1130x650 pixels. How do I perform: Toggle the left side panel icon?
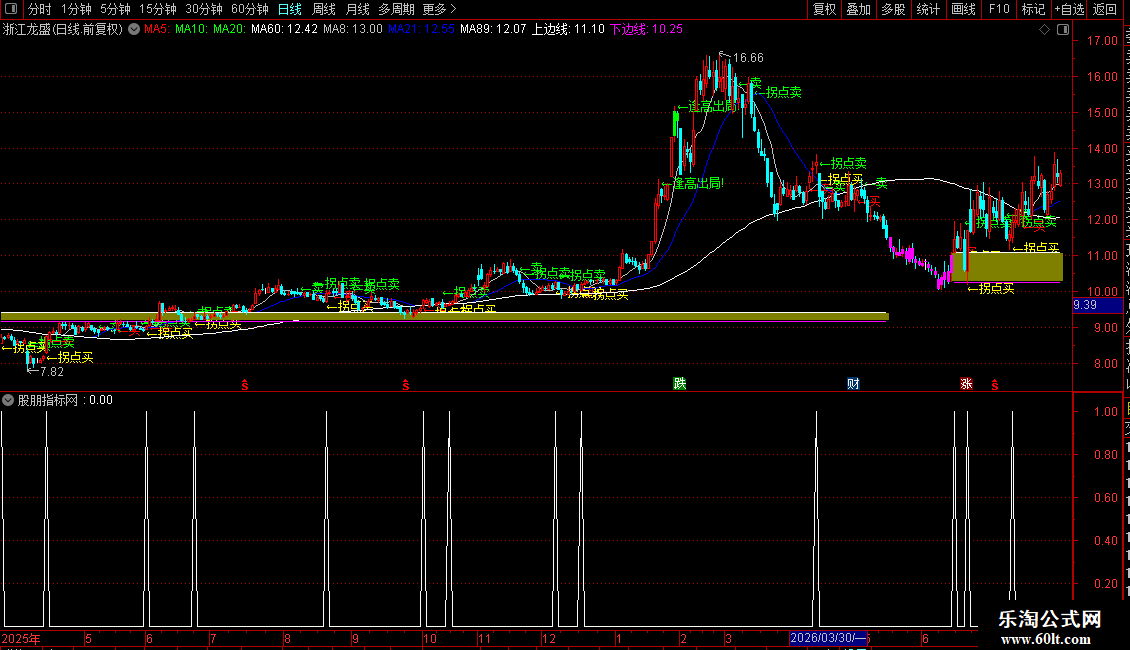click(11, 9)
